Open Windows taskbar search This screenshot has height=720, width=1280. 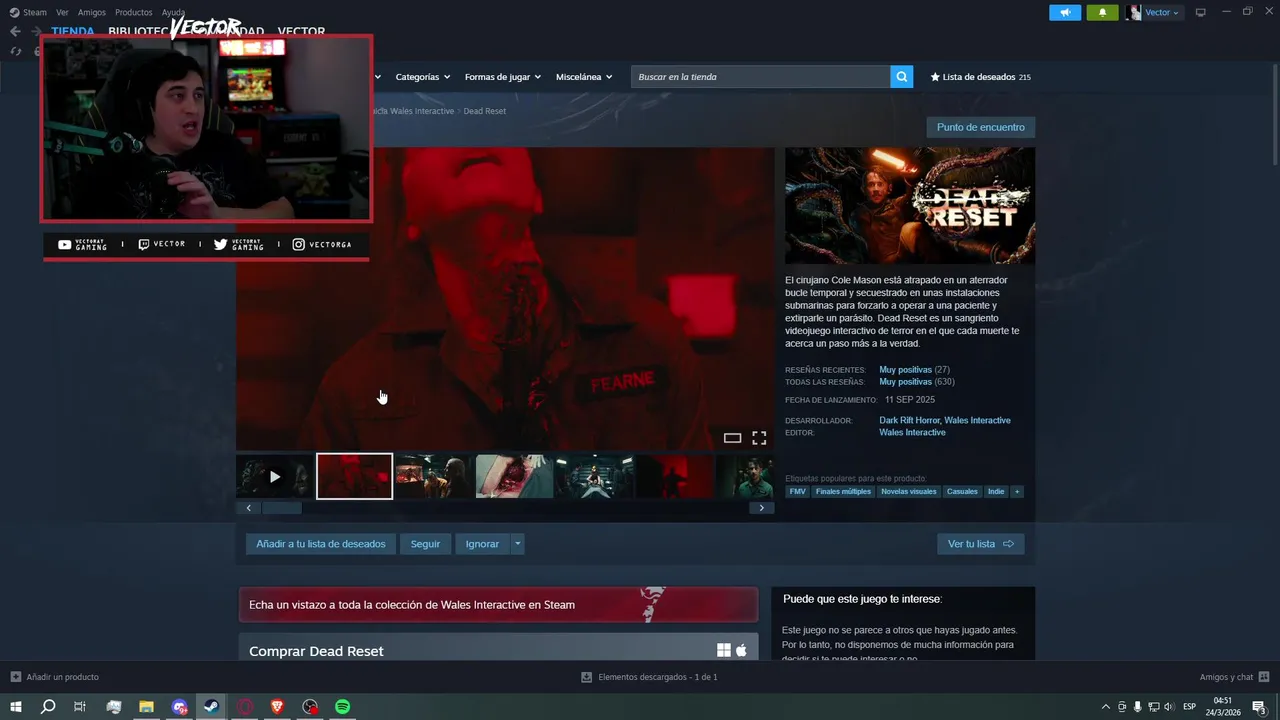48,707
